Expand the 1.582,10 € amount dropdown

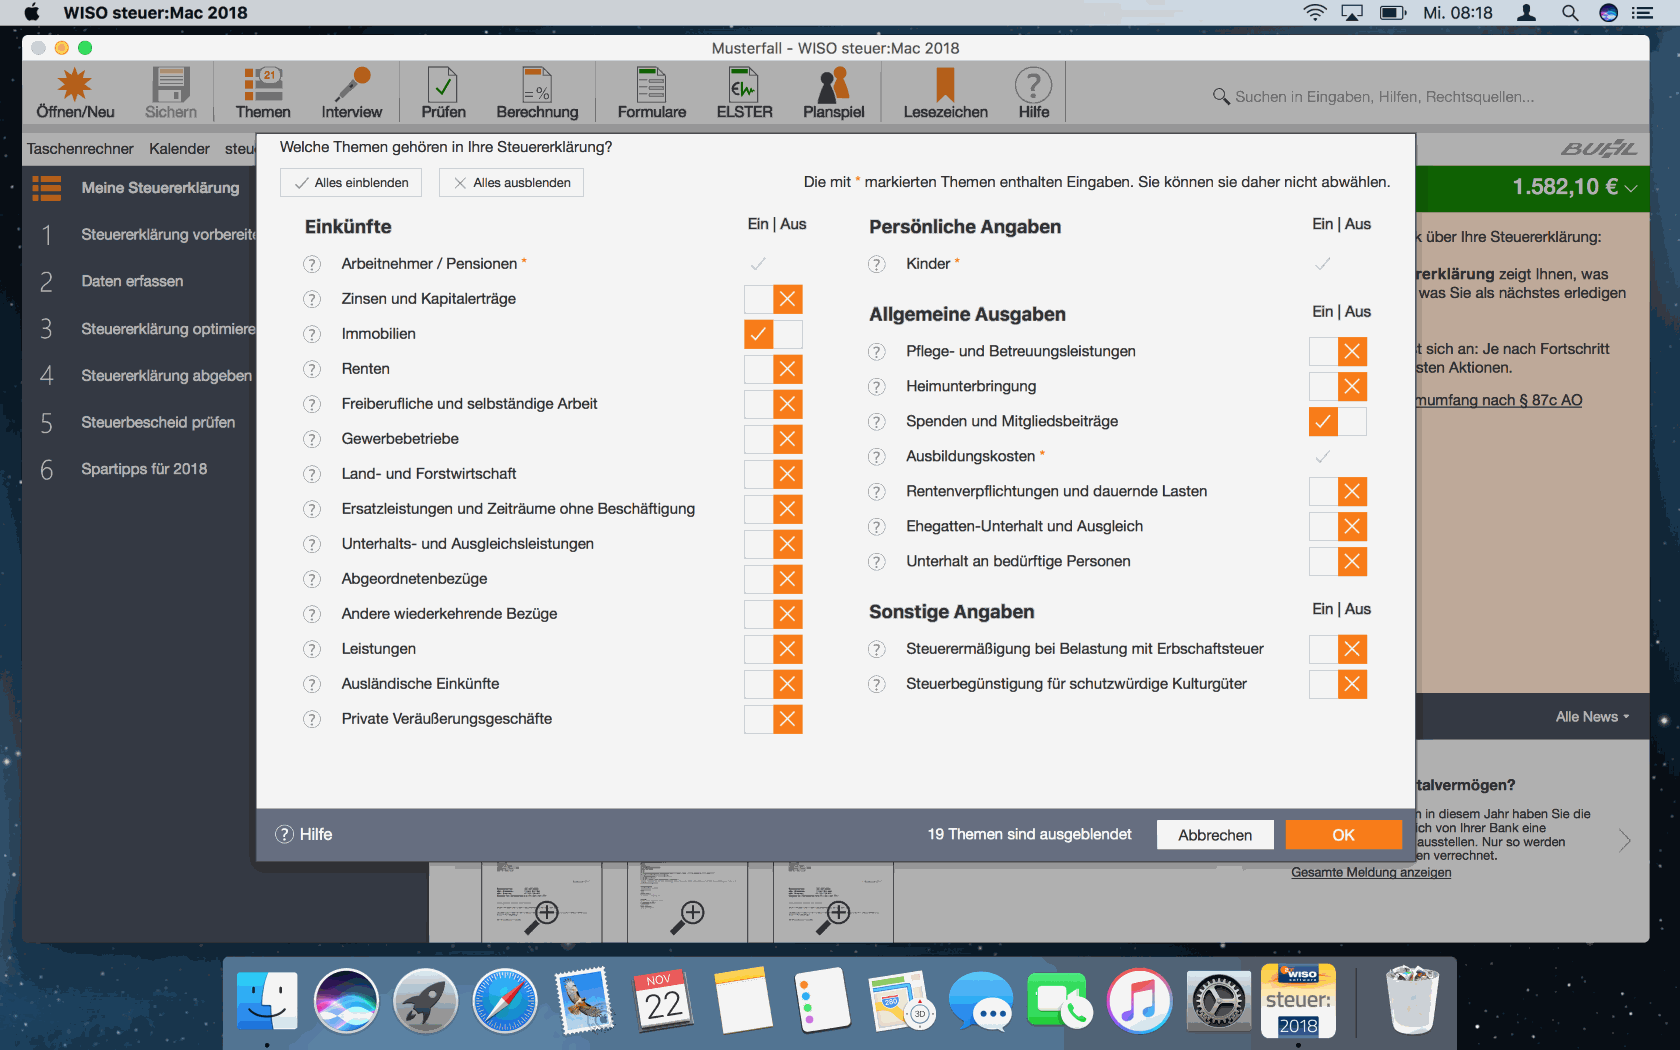pos(1631,188)
